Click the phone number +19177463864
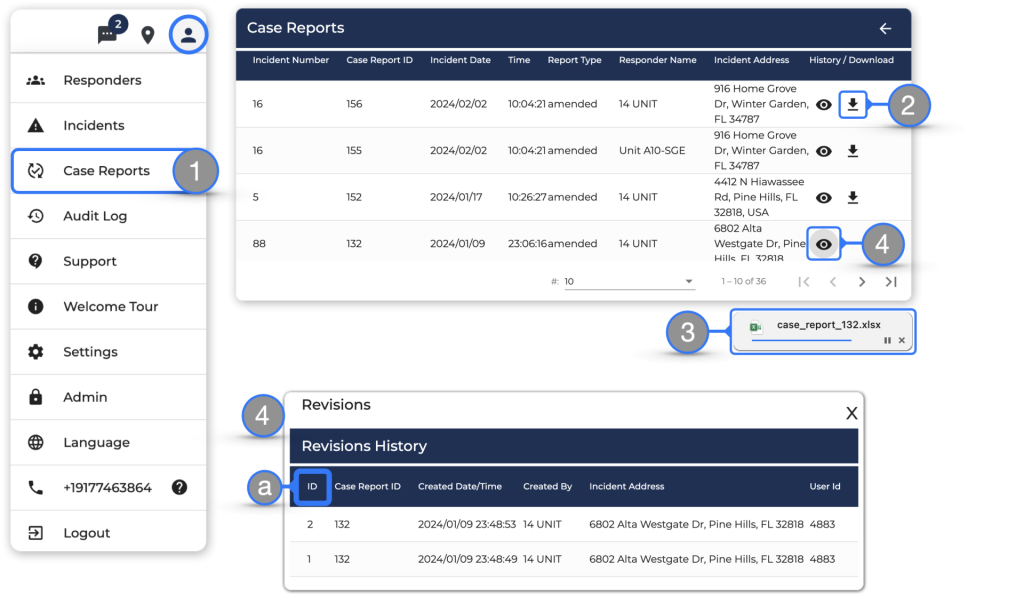The width and height of the screenshot is (1024, 595). tap(108, 488)
